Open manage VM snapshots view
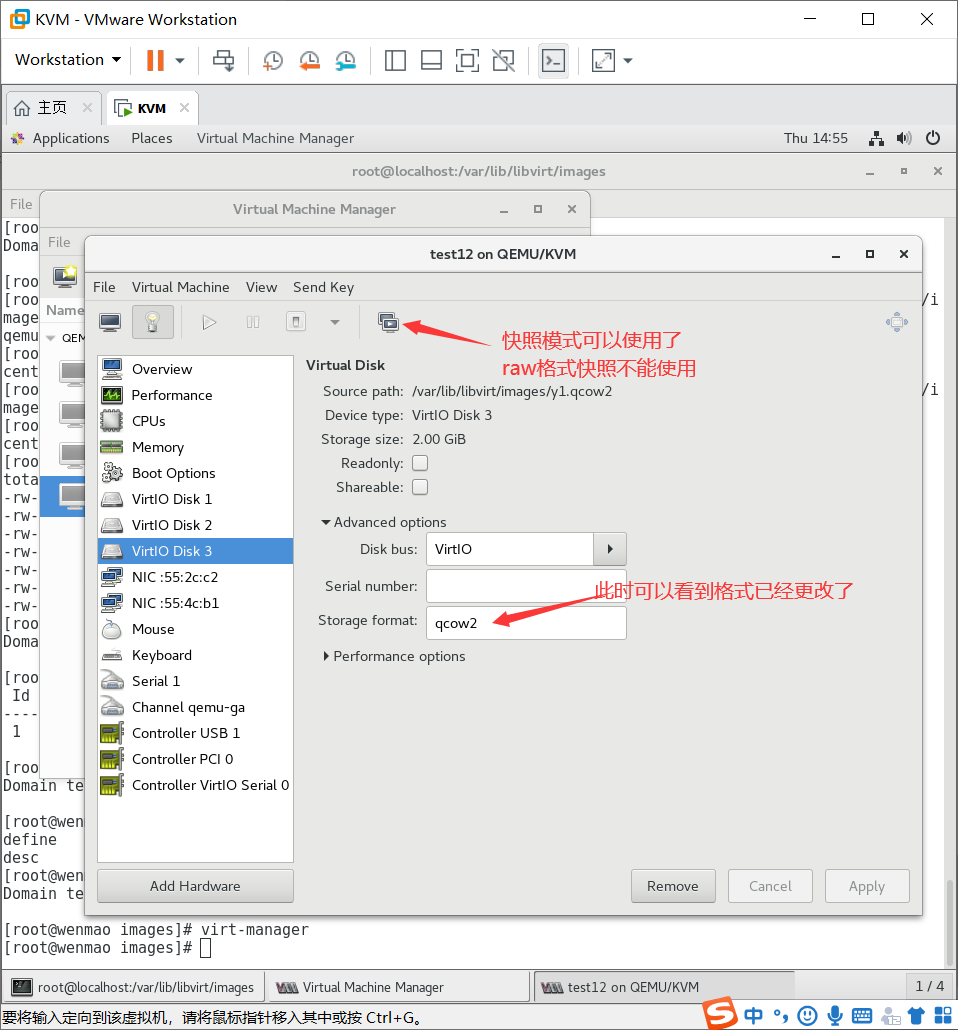 coord(388,323)
